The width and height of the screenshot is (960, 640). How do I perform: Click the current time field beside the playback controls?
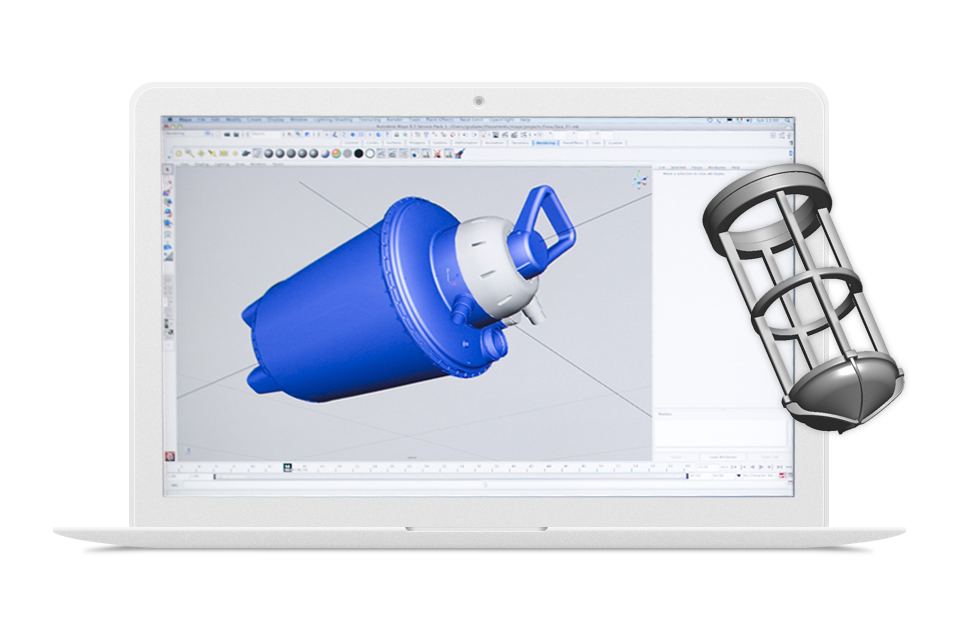coord(708,467)
